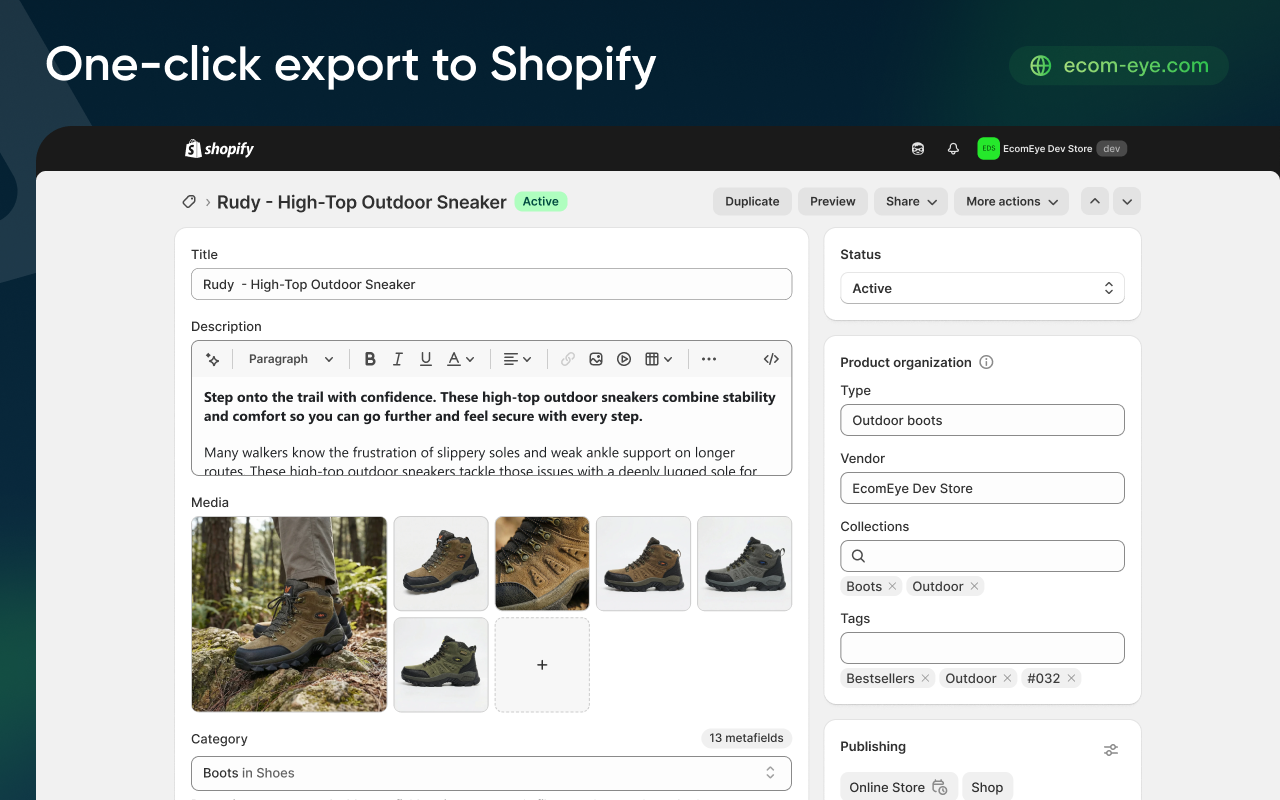The image size is (1280, 800).
Task: Click the more formatting options ellipsis
Action: 709,359
